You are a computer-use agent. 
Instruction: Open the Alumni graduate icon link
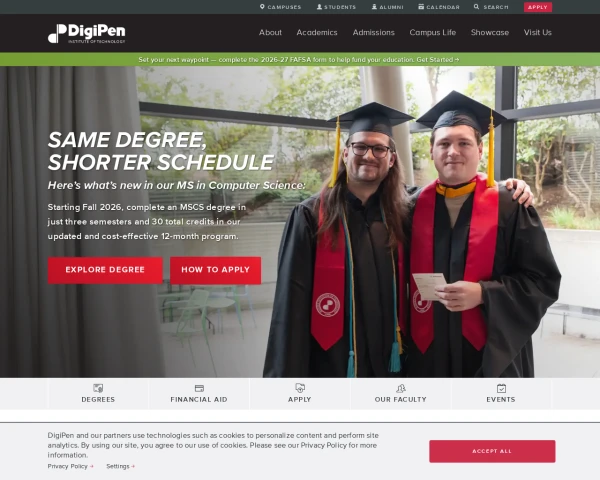click(374, 7)
